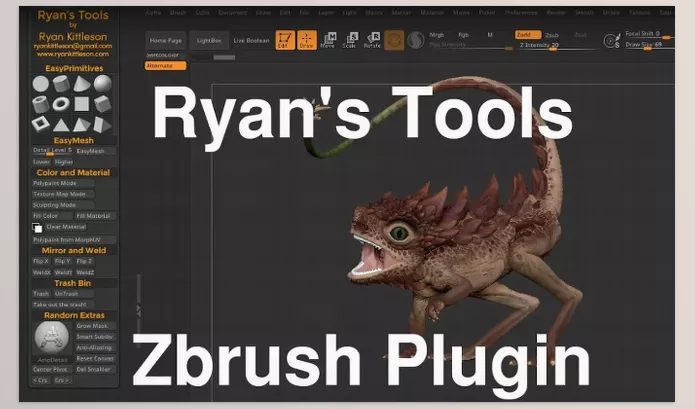The image size is (695, 409).
Task: Click the Trash button
Action: (x=41, y=294)
